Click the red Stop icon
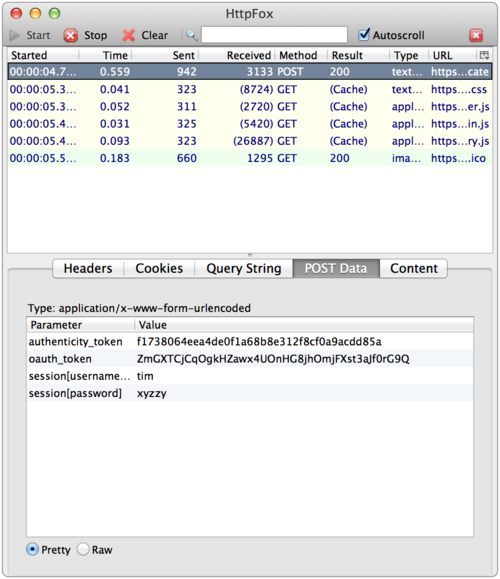Viewport: 500px width, 579px height. 71,35
